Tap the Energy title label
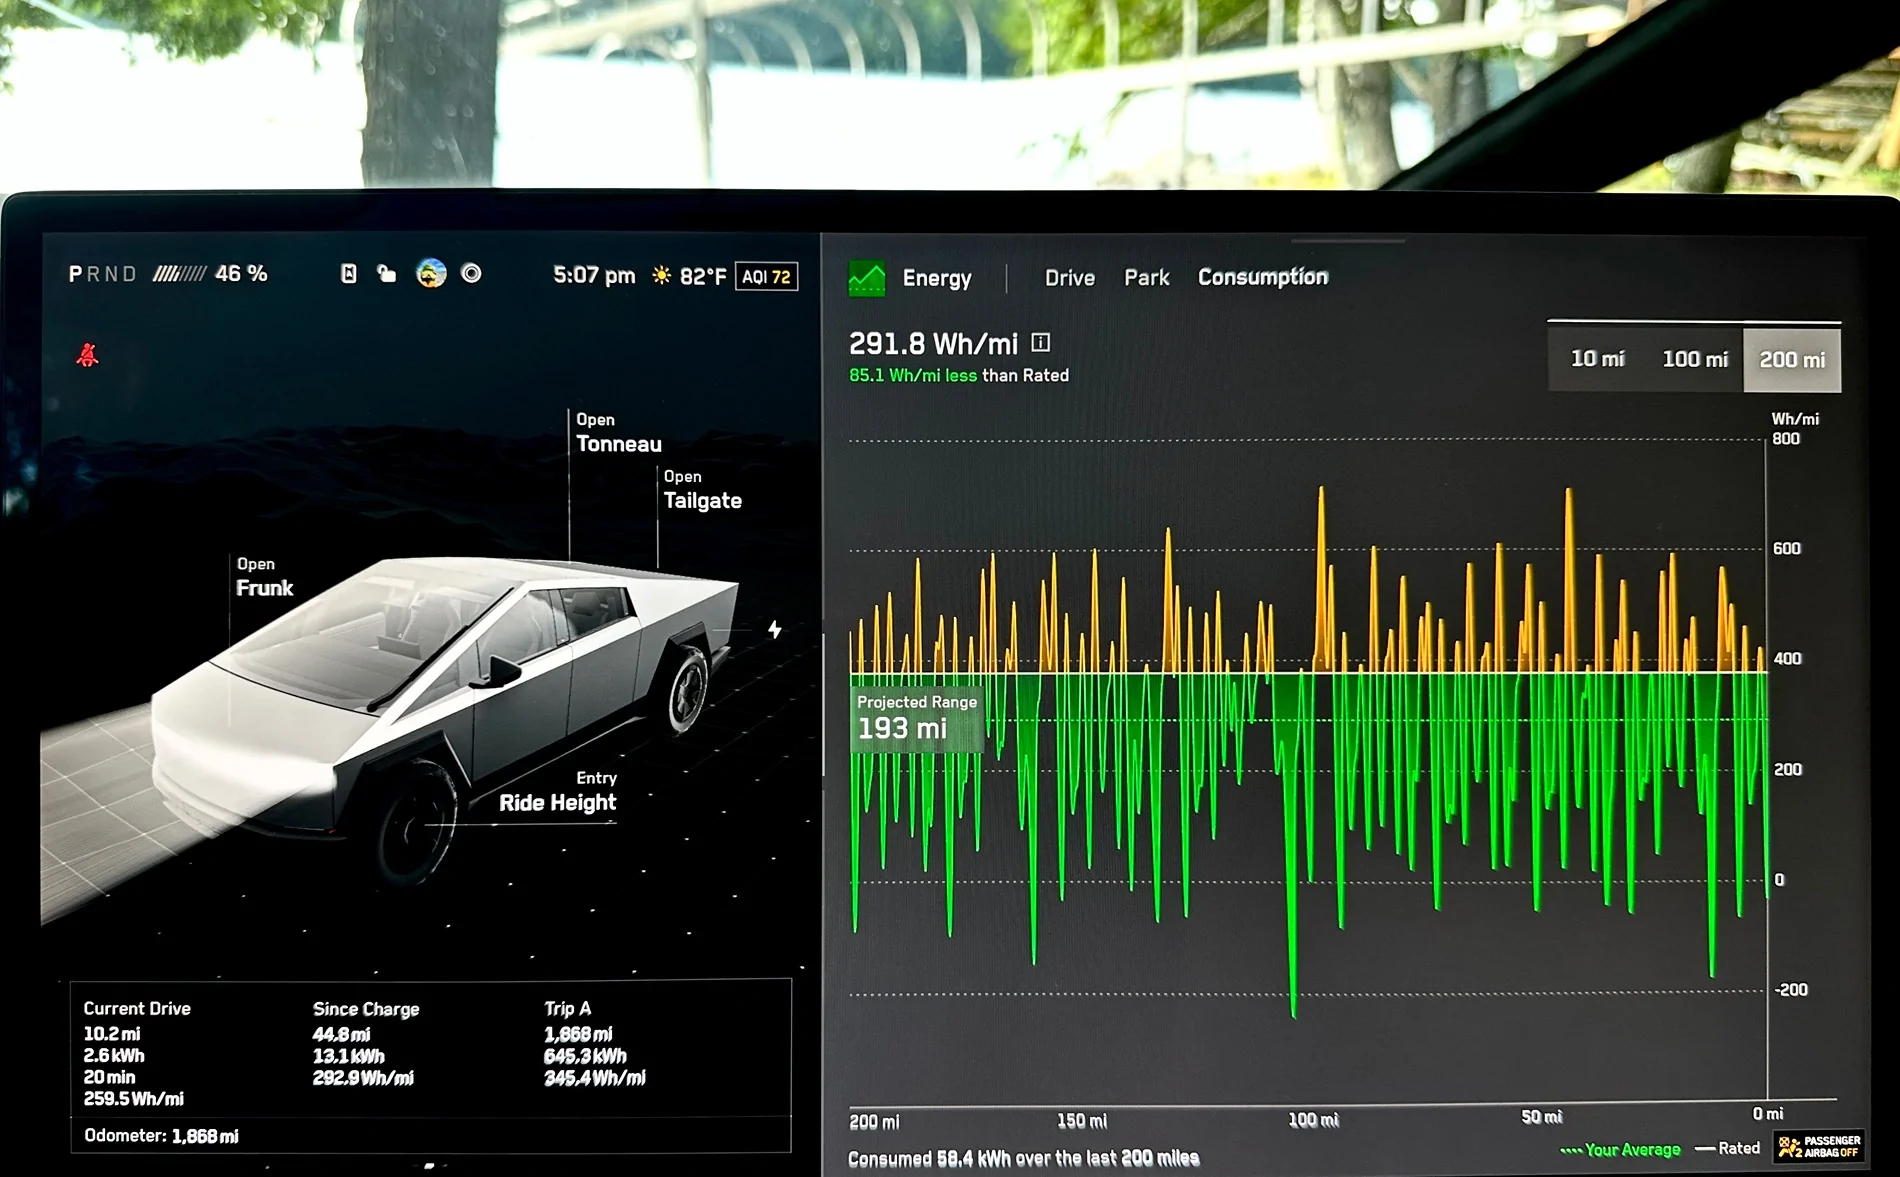 936,278
